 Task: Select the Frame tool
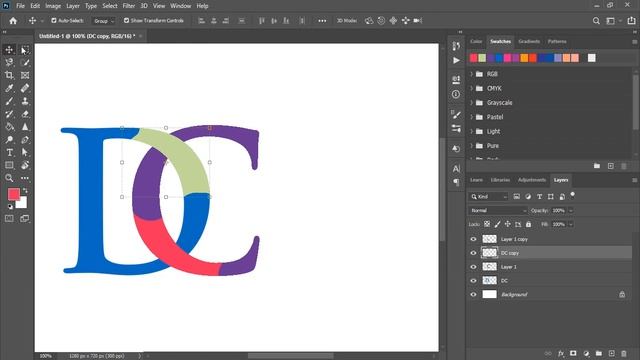(x=25, y=75)
